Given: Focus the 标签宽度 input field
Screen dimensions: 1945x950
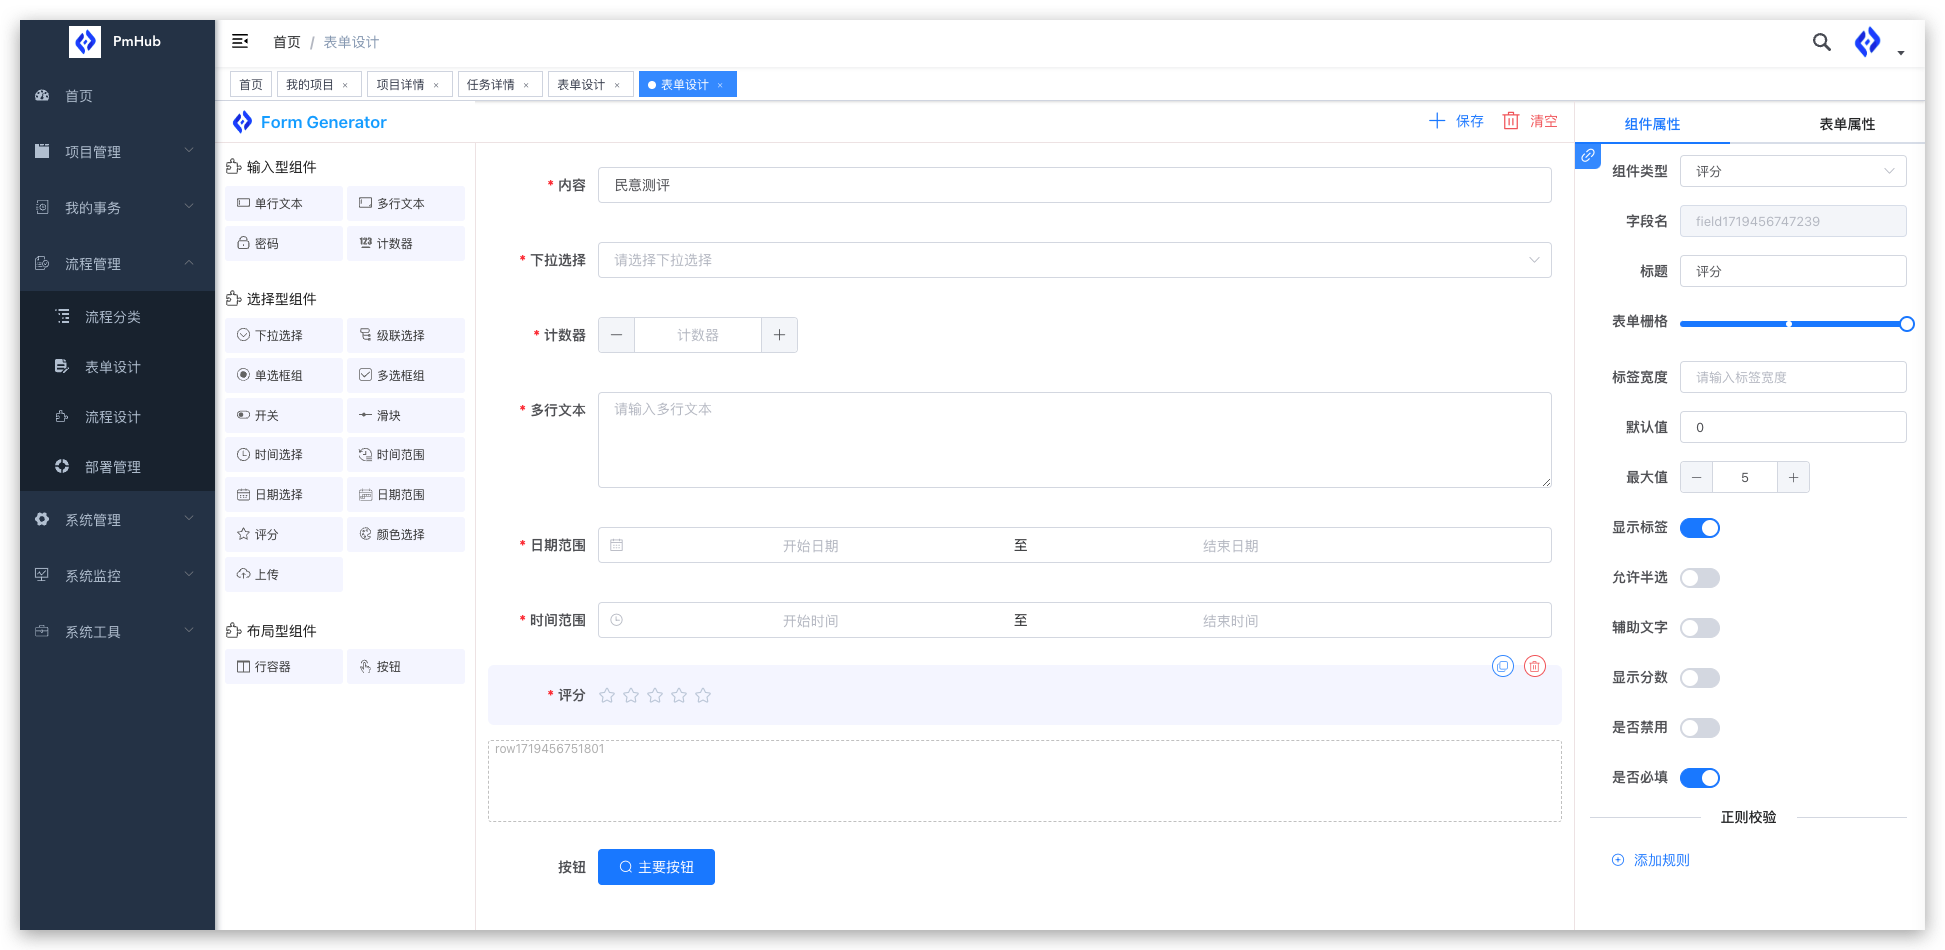Looking at the screenshot, I should [1793, 377].
